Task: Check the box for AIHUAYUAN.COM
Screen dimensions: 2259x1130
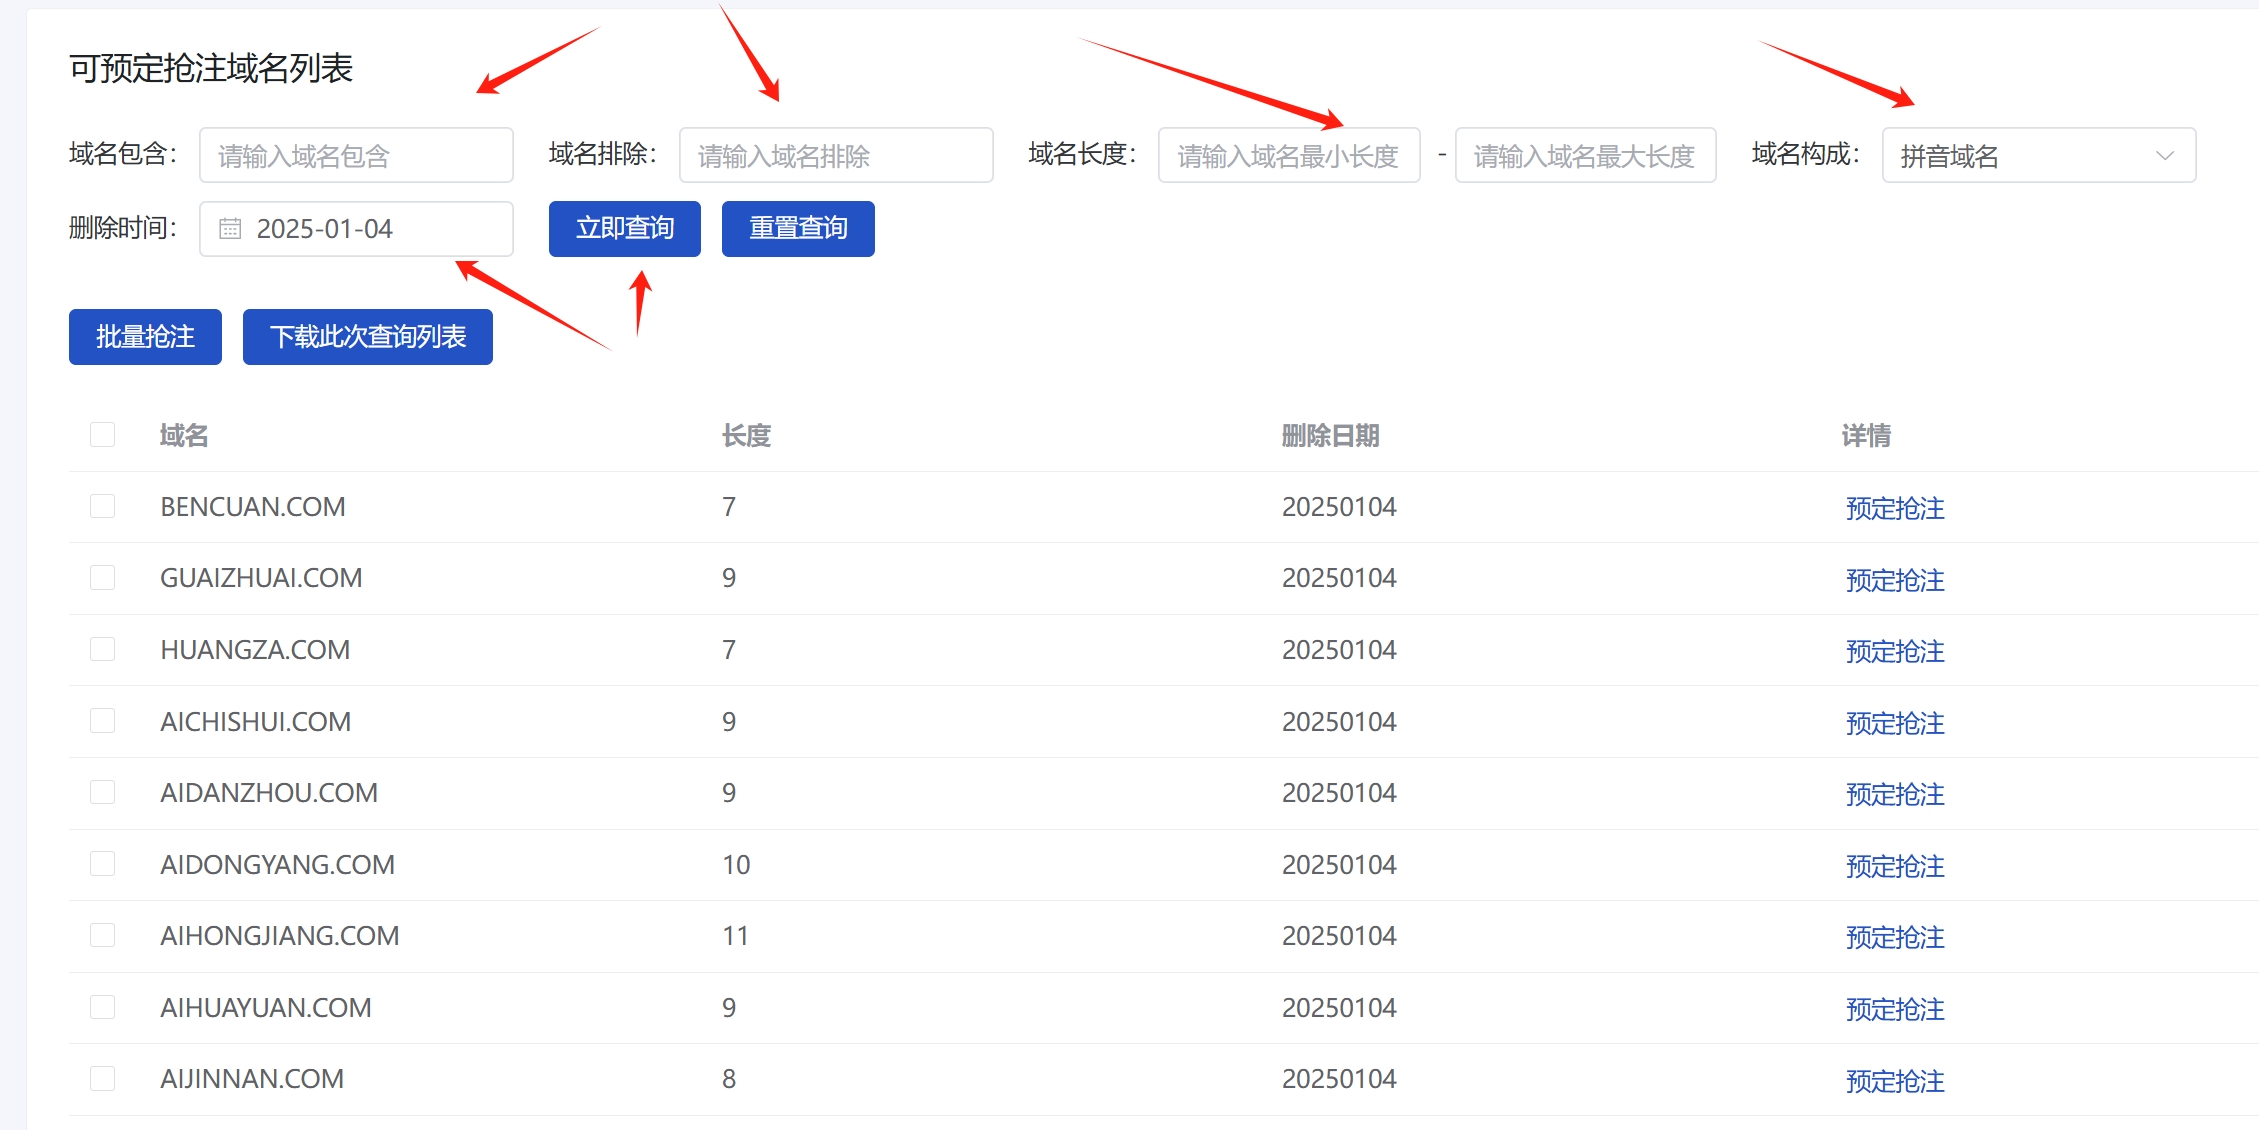Action: pyautogui.click(x=102, y=1006)
